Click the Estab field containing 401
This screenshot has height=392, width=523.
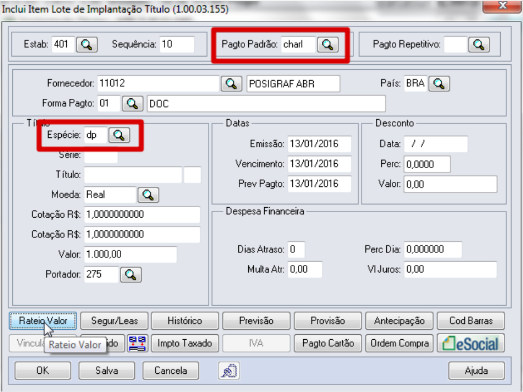click(x=63, y=44)
